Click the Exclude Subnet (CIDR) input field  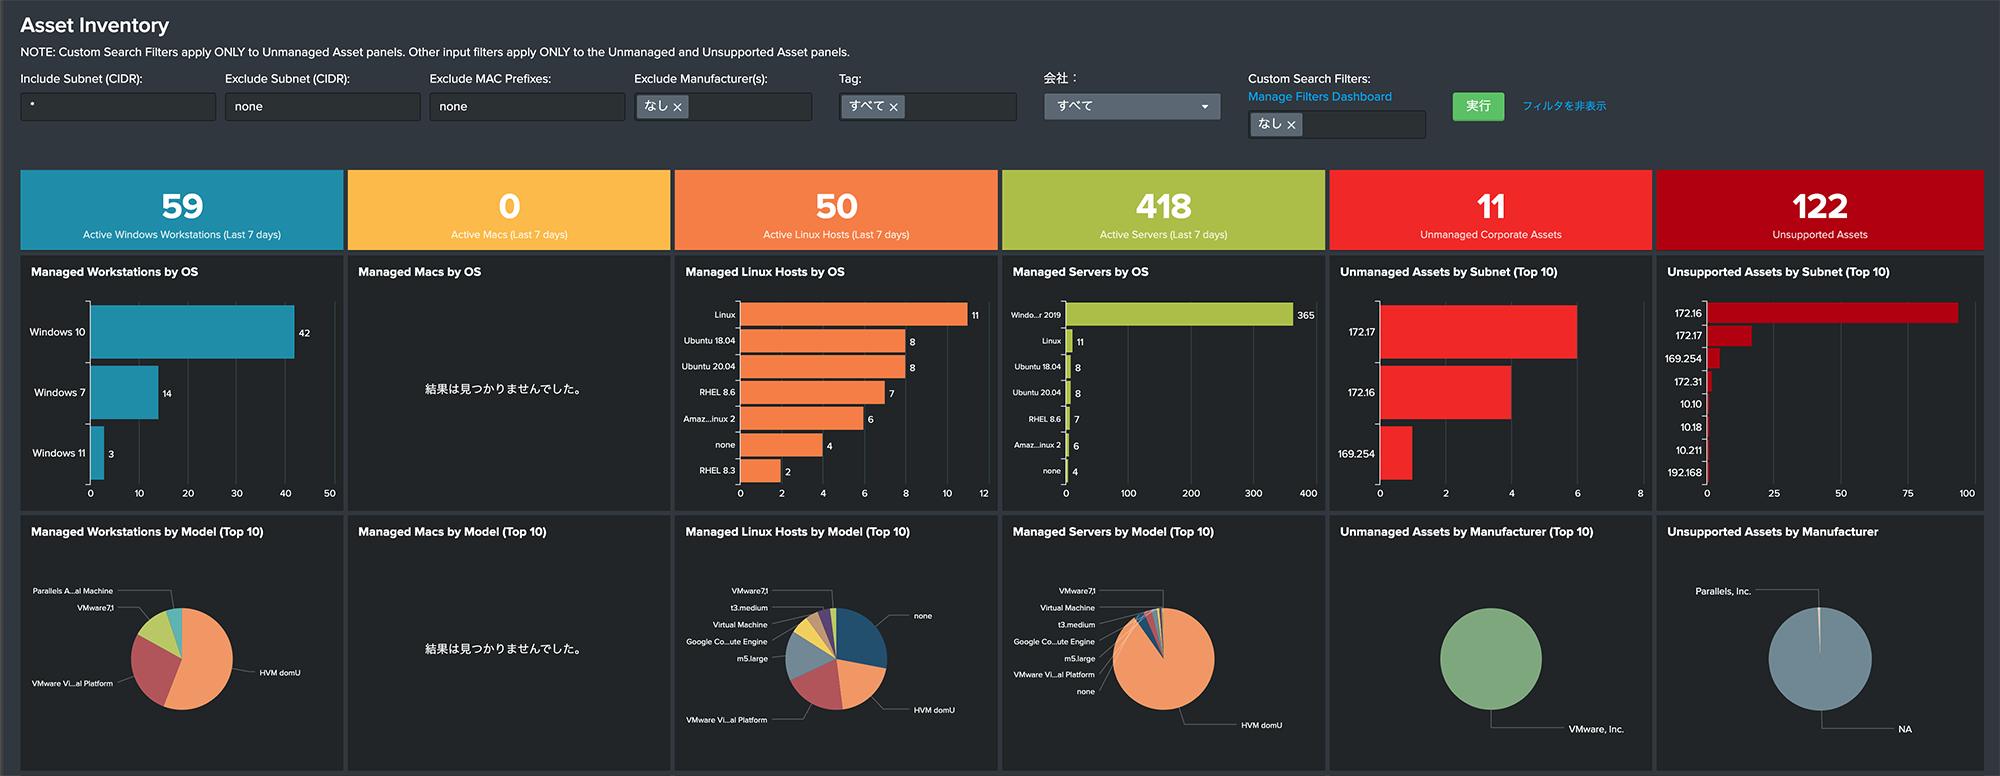pyautogui.click(x=322, y=107)
